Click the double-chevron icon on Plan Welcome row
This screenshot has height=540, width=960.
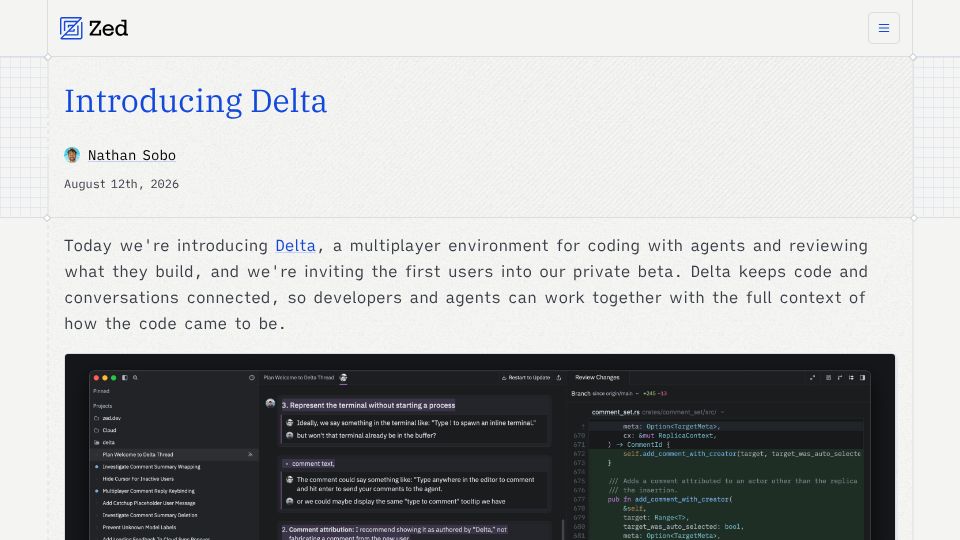250,455
